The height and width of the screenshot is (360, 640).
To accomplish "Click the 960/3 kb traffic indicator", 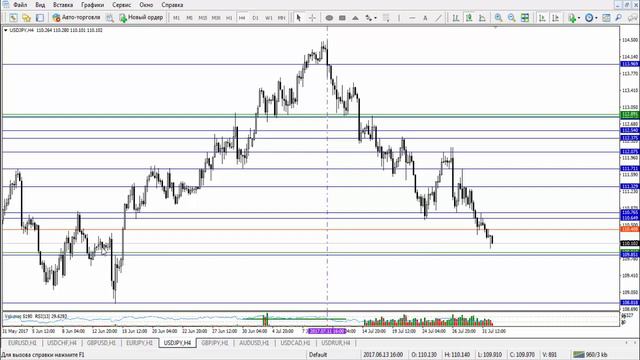I will pos(597,354).
